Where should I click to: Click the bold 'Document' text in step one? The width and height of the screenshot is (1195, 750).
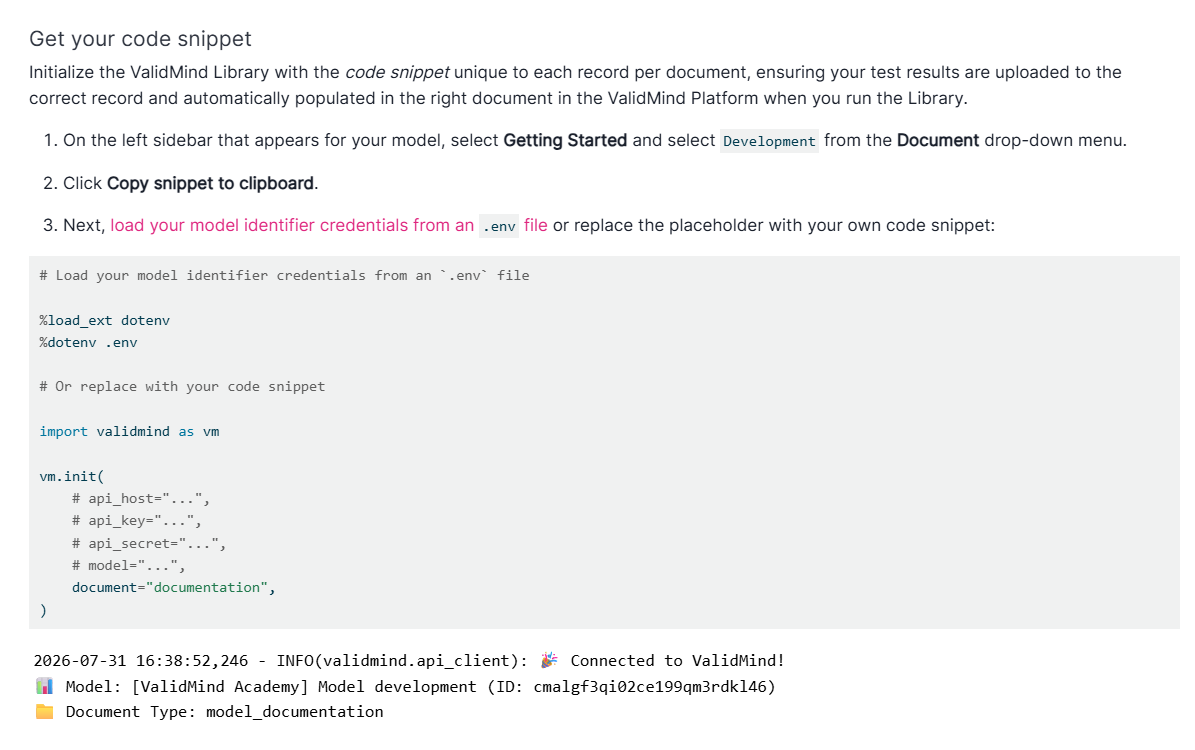tap(937, 140)
